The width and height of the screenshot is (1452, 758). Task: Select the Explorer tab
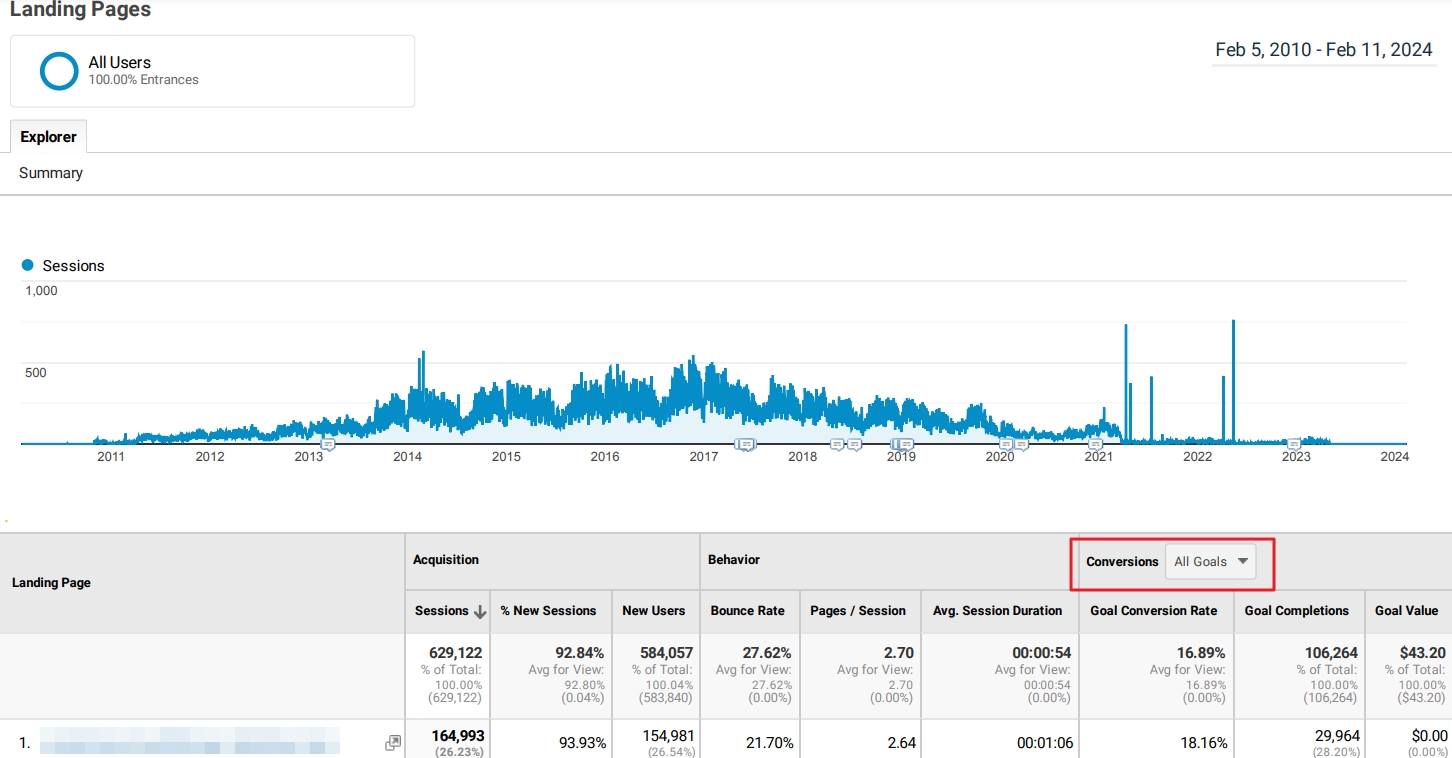(49, 137)
